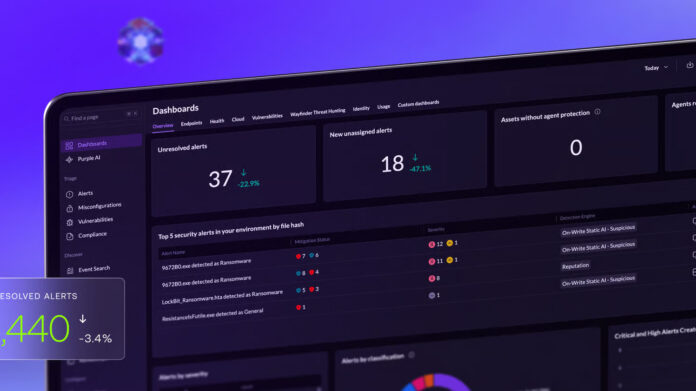Open the Identity tab
The image size is (696, 391).
pos(361,108)
